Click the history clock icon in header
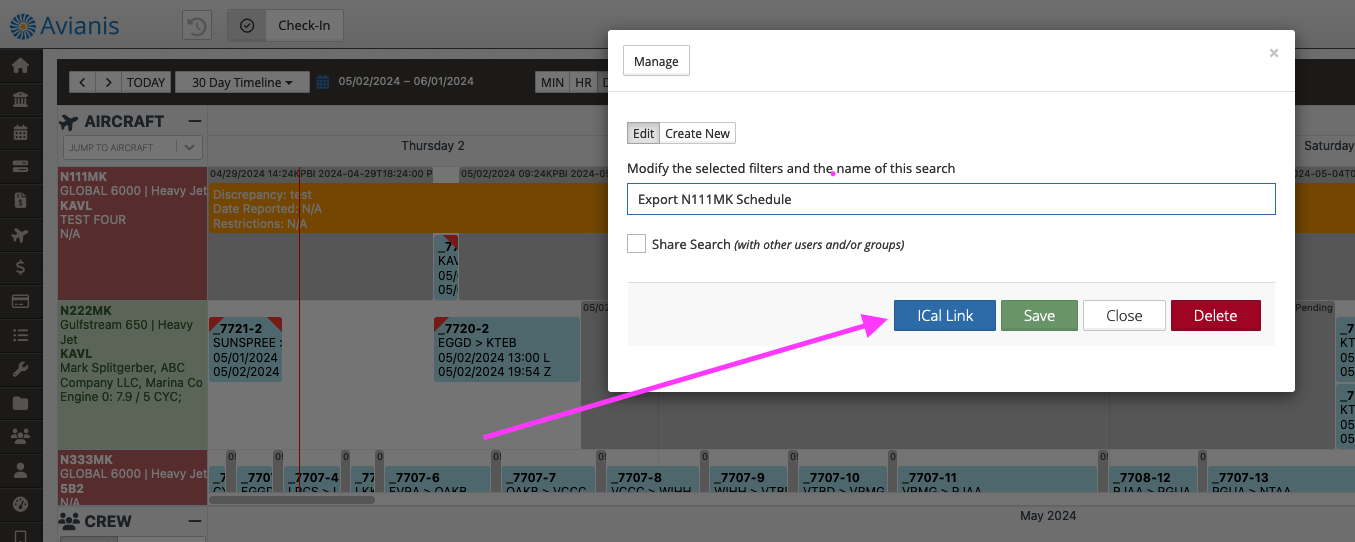The width and height of the screenshot is (1355, 542). coord(196,25)
